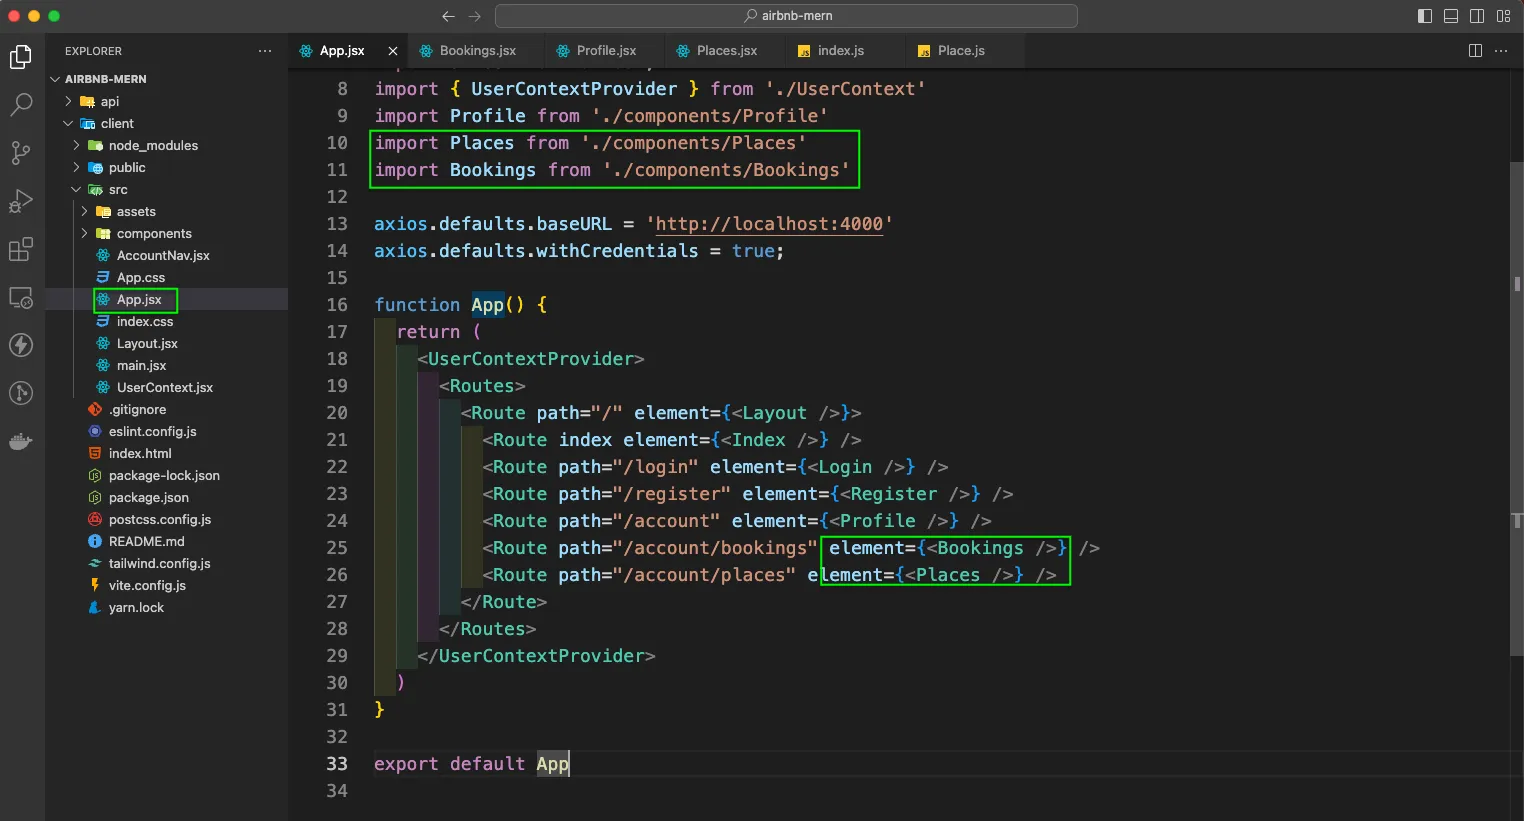Open package.json file
Screen dimensions: 1524x821
tap(148, 497)
